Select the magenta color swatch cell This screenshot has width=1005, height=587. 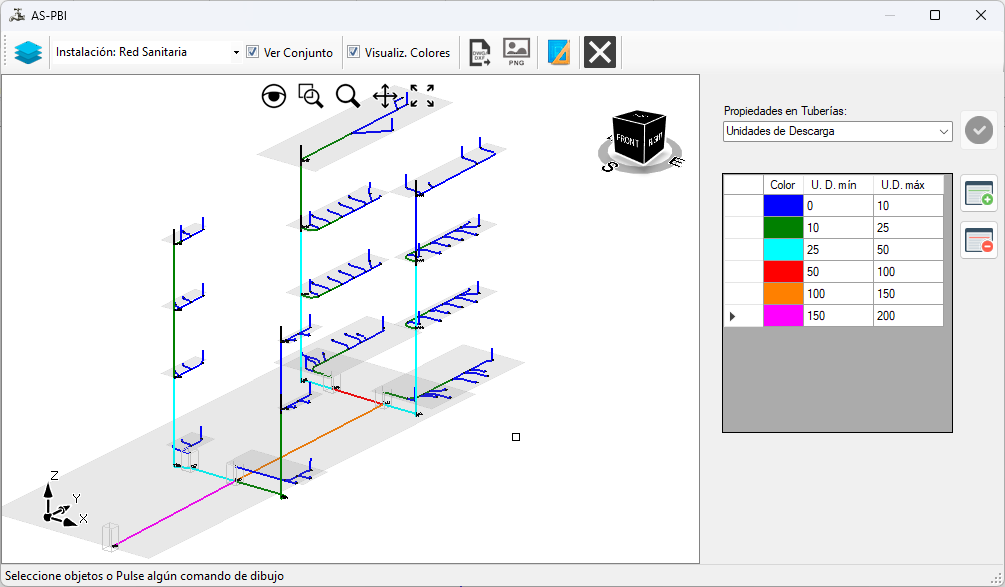coord(783,316)
